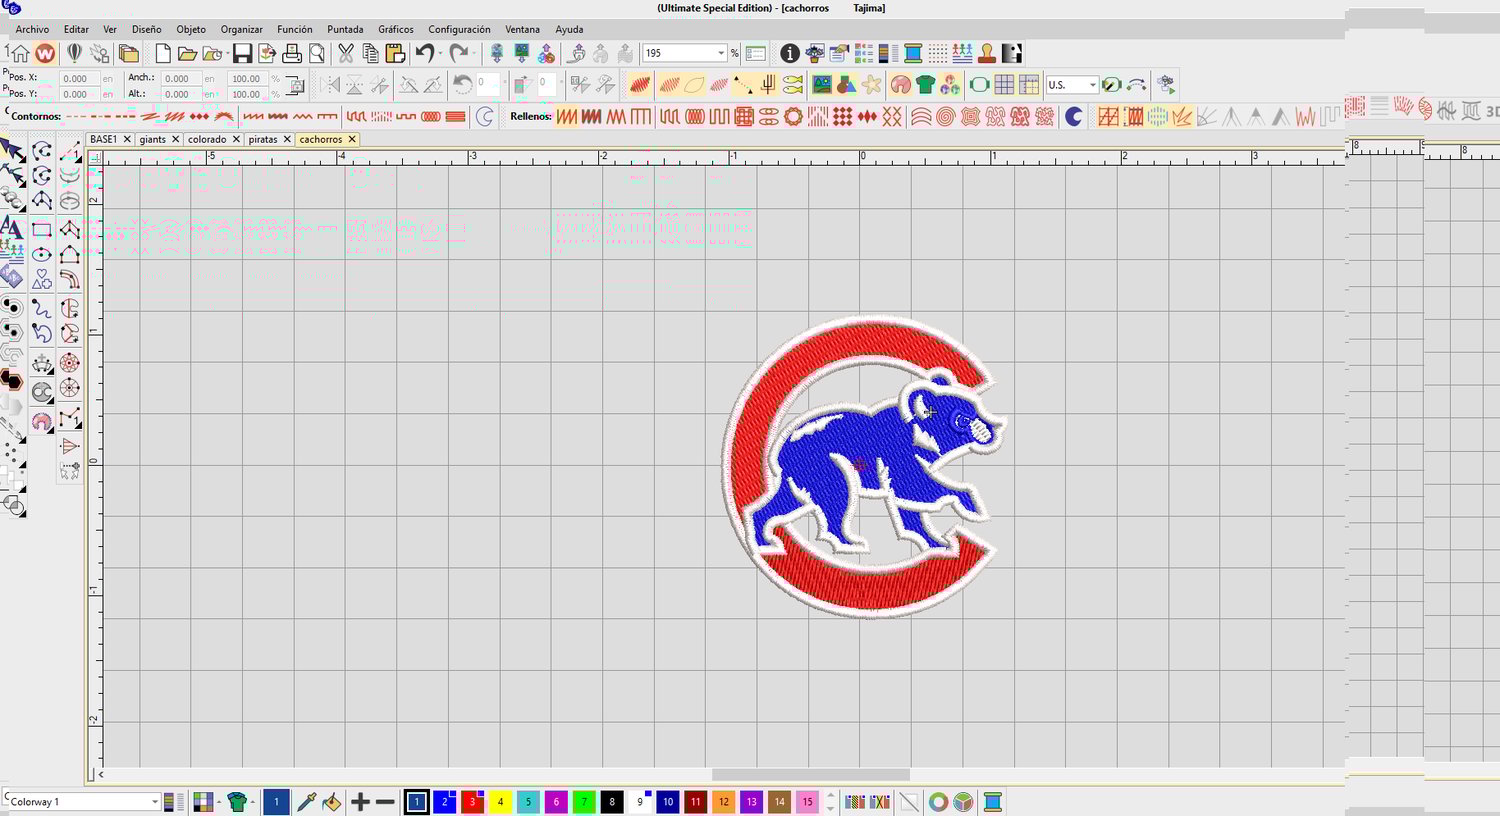Open the zoom percentage dropdown showing 195
The height and width of the screenshot is (816, 1500).
(x=721, y=54)
